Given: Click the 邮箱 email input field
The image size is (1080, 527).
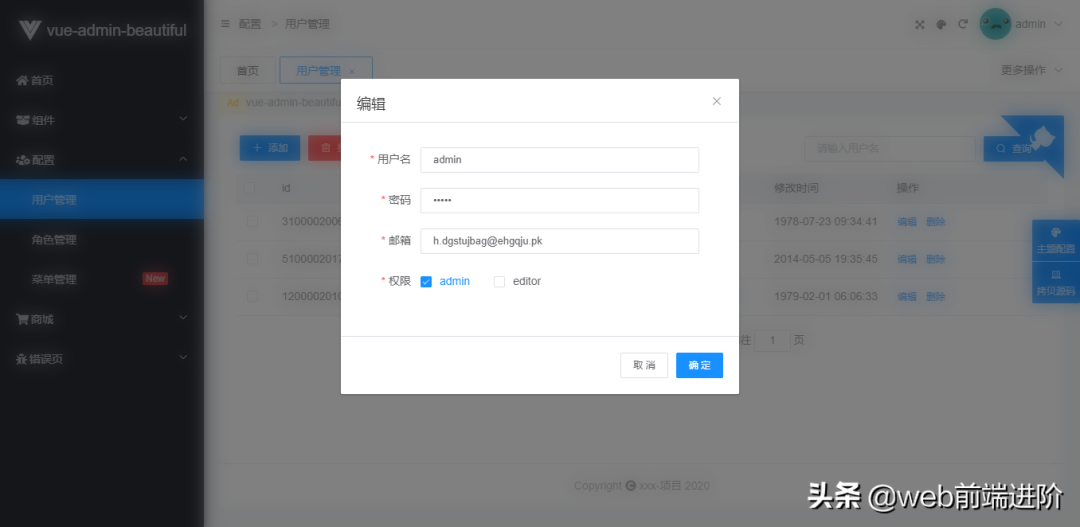Looking at the screenshot, I should pyautogui.click(x=559, y=241).
